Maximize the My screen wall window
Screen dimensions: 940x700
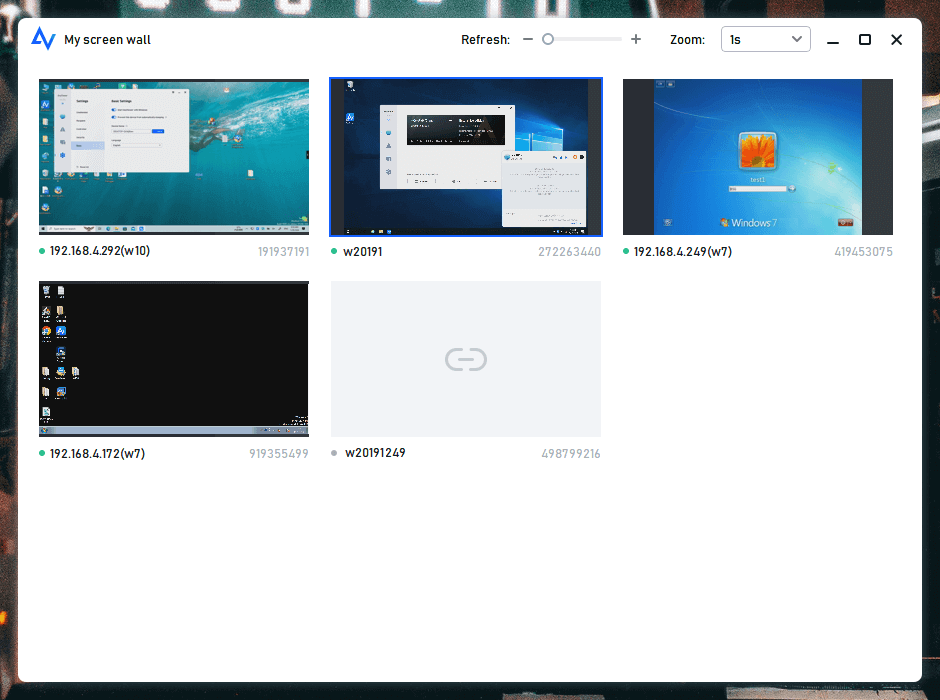click(x=865, y=40)
